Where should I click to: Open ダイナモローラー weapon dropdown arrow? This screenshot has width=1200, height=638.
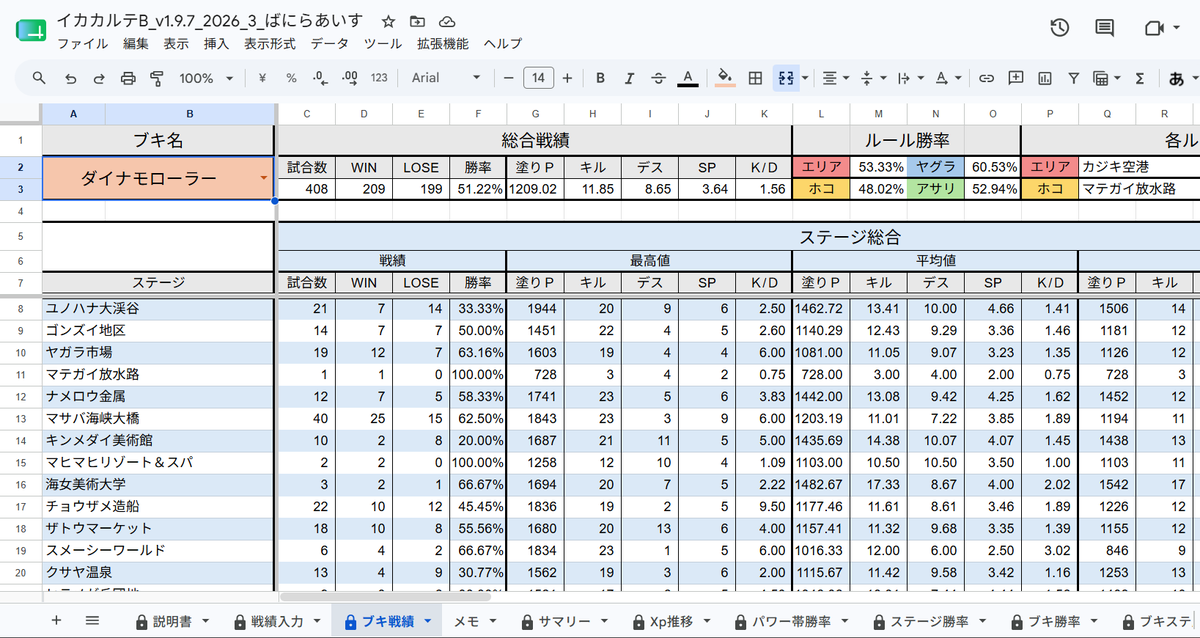tap(264, 178)
